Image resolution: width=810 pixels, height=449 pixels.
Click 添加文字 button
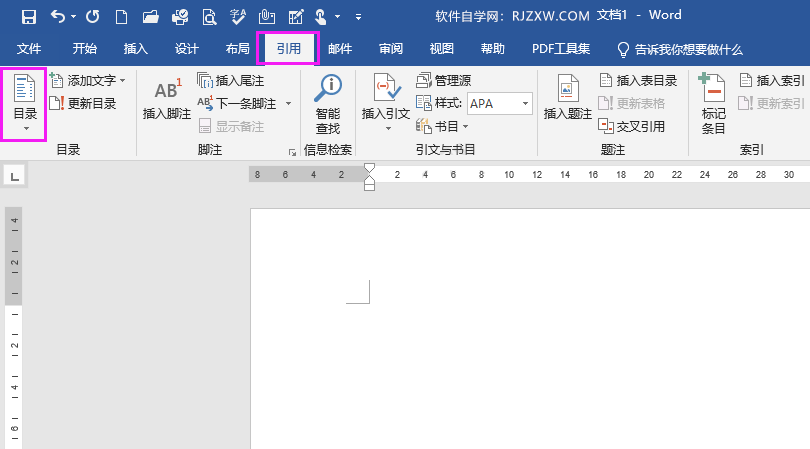(87, 81)
